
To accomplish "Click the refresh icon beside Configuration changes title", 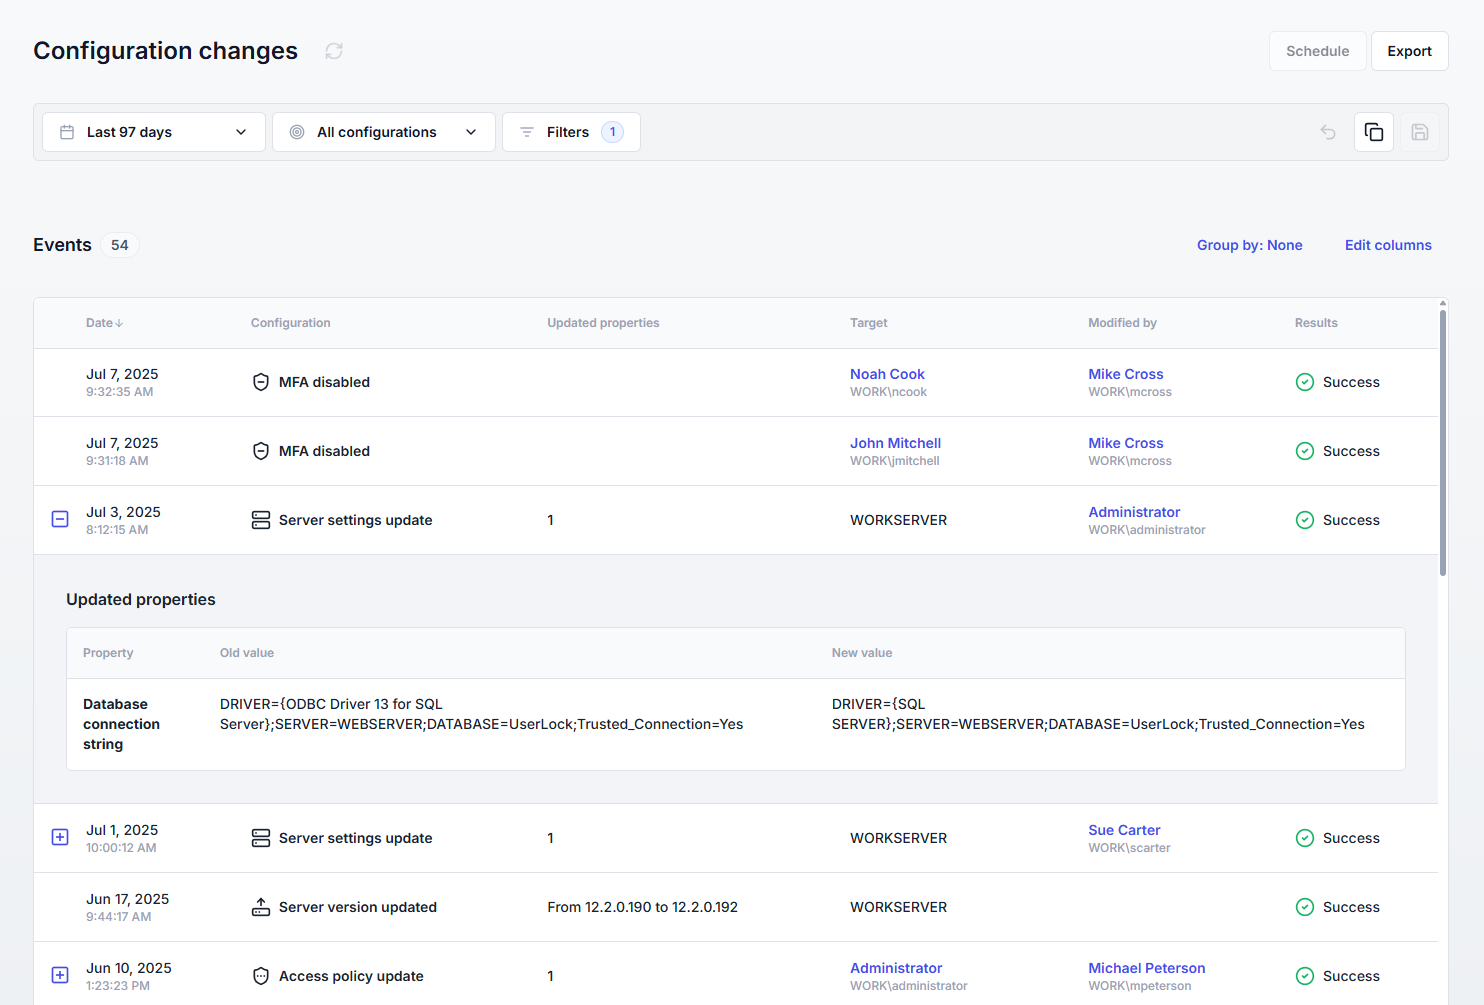I will coord(333,50).
